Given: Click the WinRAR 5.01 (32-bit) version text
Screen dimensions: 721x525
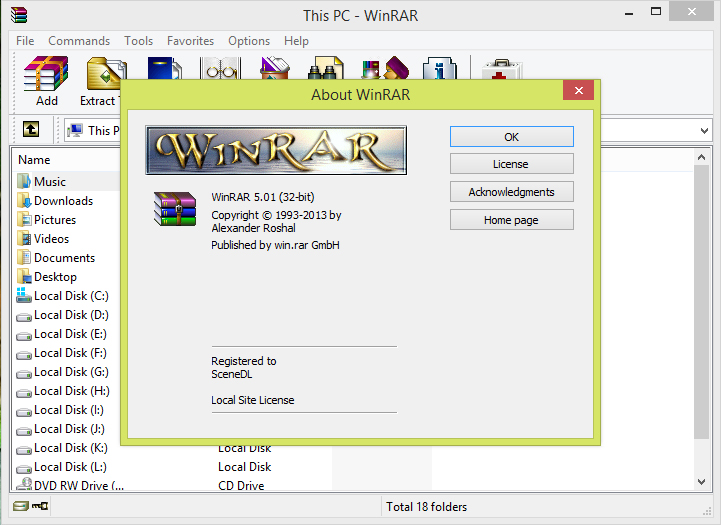Looking at the screenshot, I should click(x=263, y=197).
